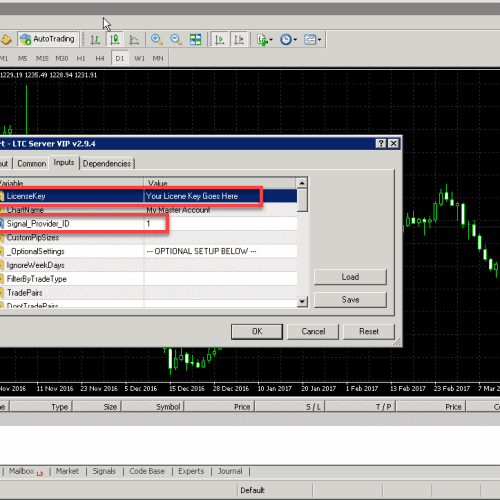The height and width of the screenshot is (500, 500).
Task: Click the Default profile in status bar
Action: coord(252,490)
